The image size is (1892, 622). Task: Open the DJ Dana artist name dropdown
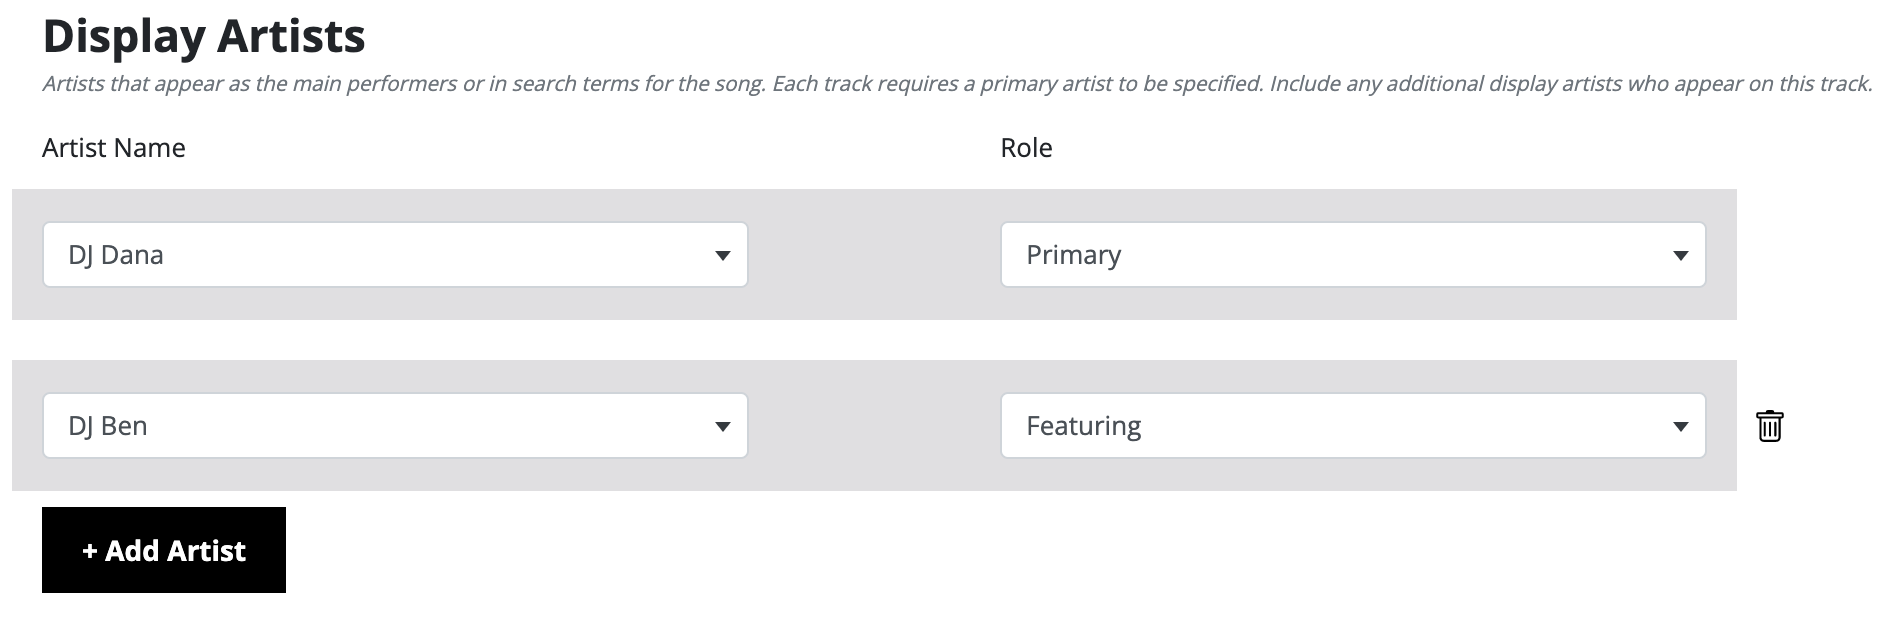395,255
